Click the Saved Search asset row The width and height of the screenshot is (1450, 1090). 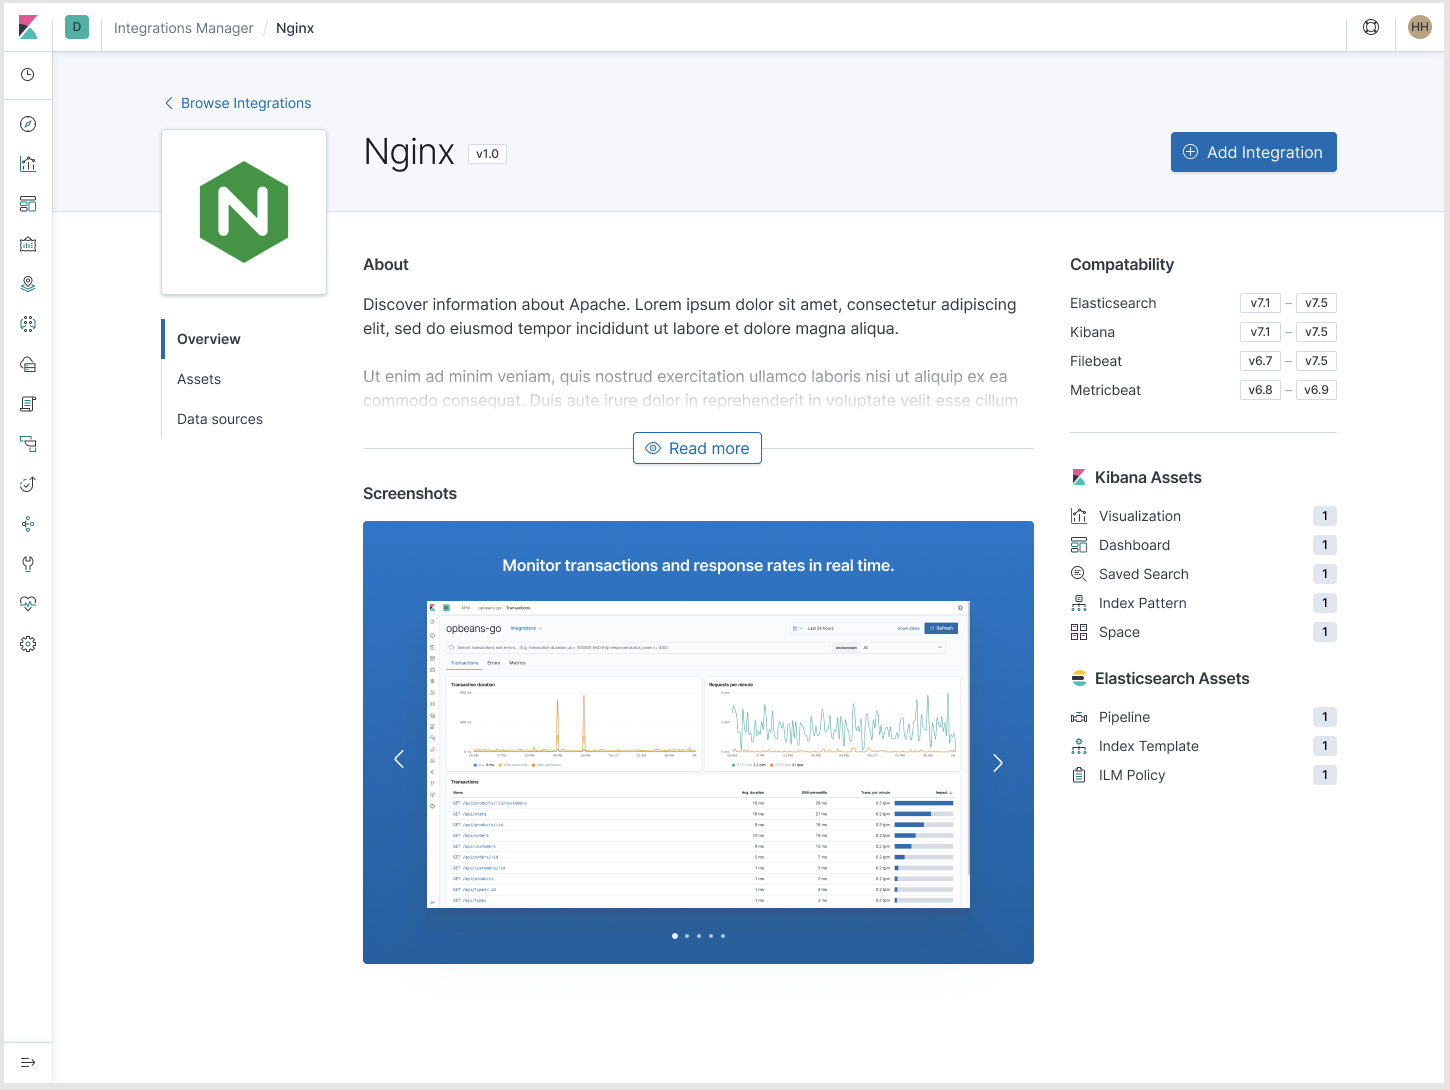tap(1203, 574)
